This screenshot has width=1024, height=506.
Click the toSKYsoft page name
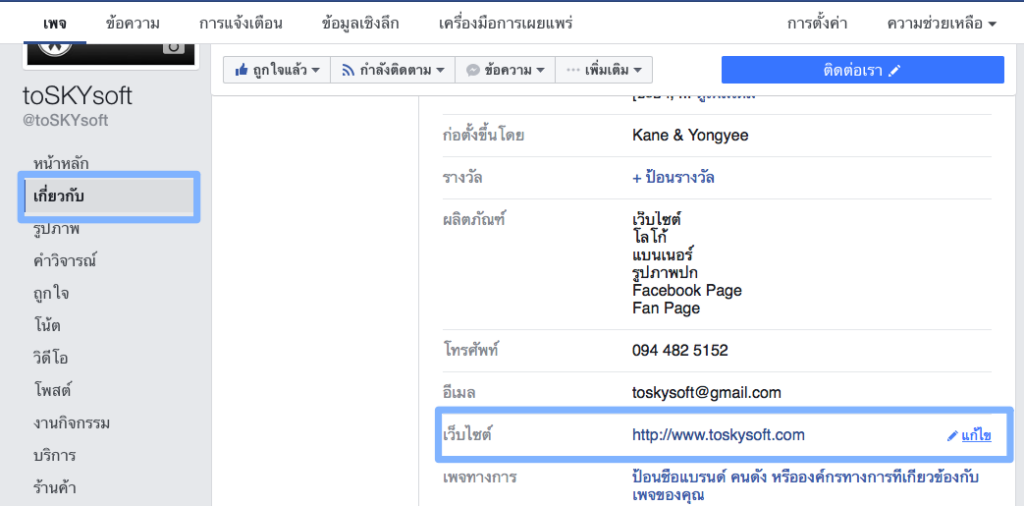click(77, 96)
